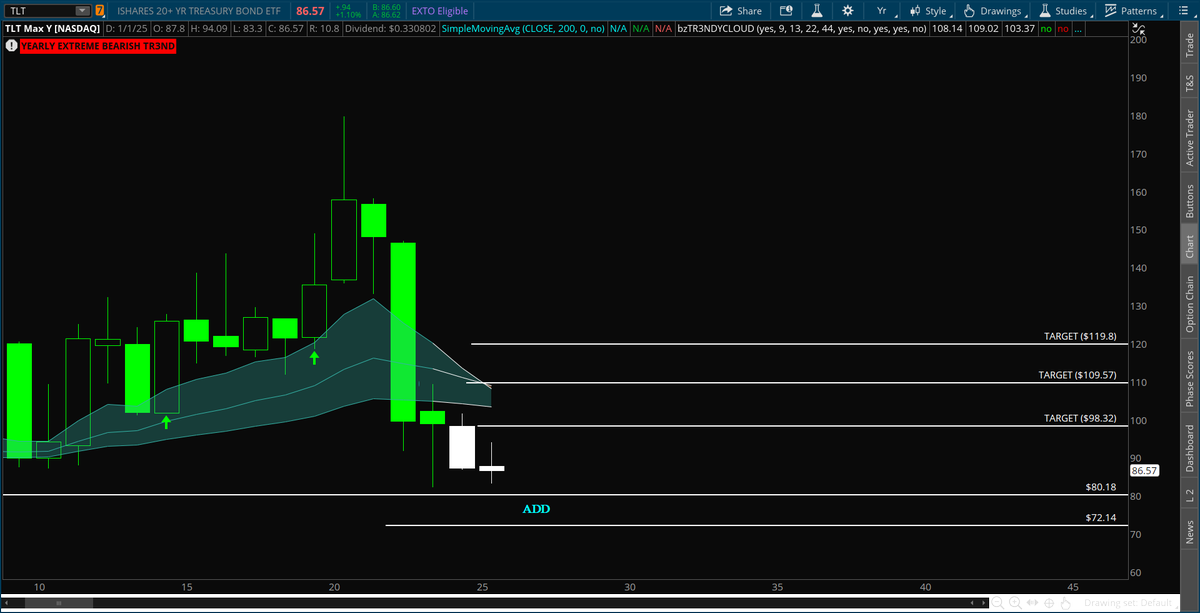This screenshot has width=1200, height=613.
Task: Open the news alert icon beside Share
Action: 786,11
